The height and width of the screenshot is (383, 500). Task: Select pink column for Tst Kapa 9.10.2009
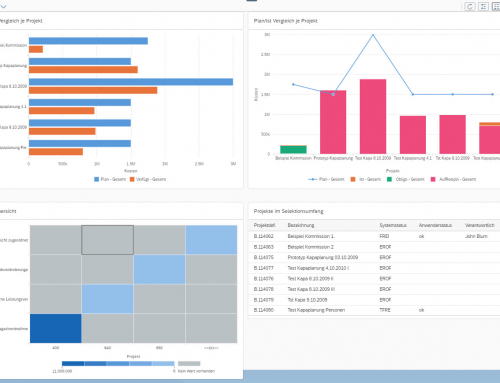click(453, 134)
